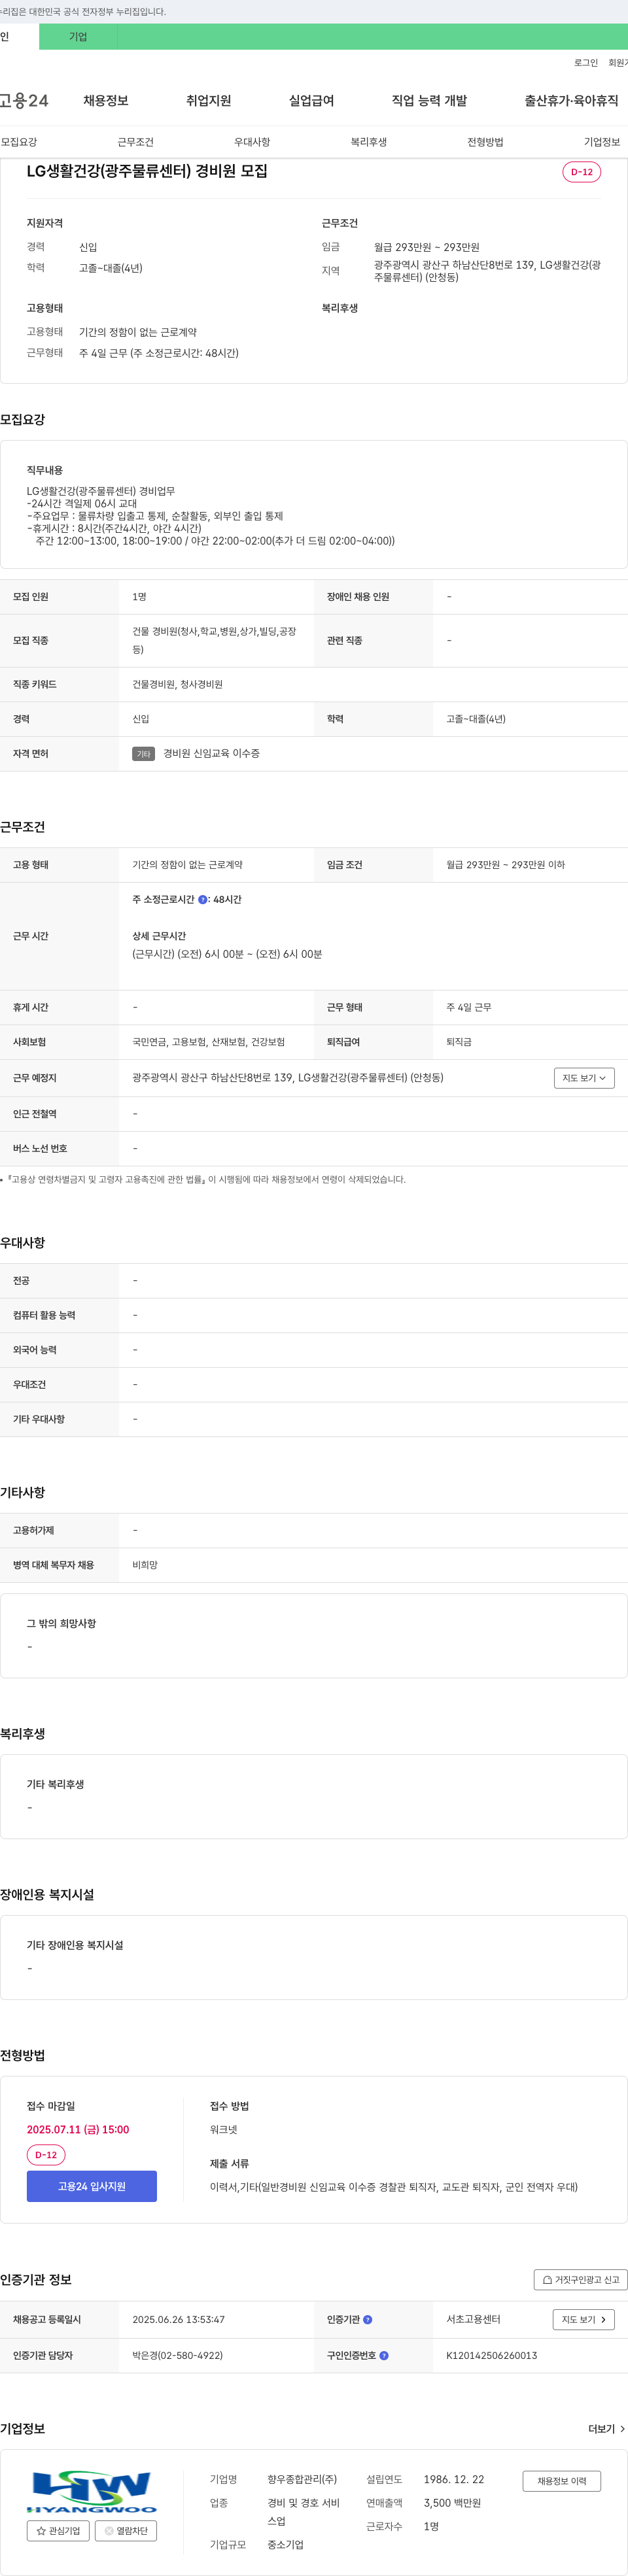Screen dimensions: 628x2576
Task: Select founding date '1986. 12. 22'
Action: 454,2480
